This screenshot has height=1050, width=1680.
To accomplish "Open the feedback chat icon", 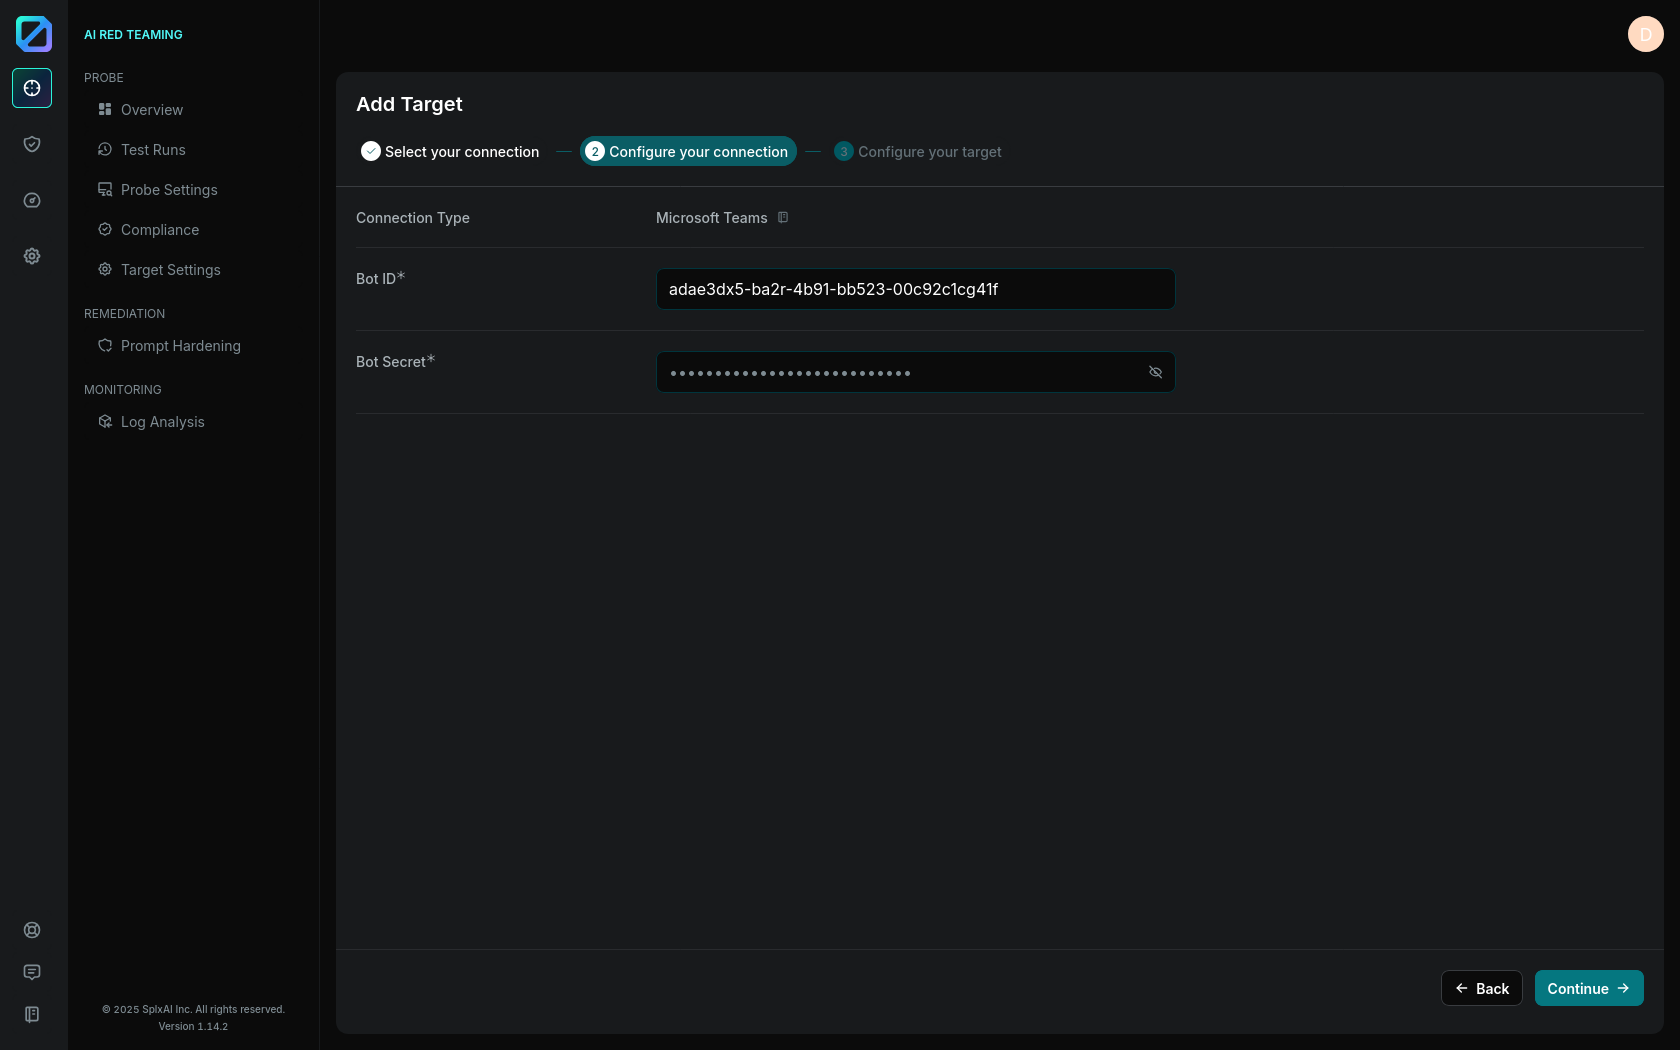I will (x=32, y=972).
